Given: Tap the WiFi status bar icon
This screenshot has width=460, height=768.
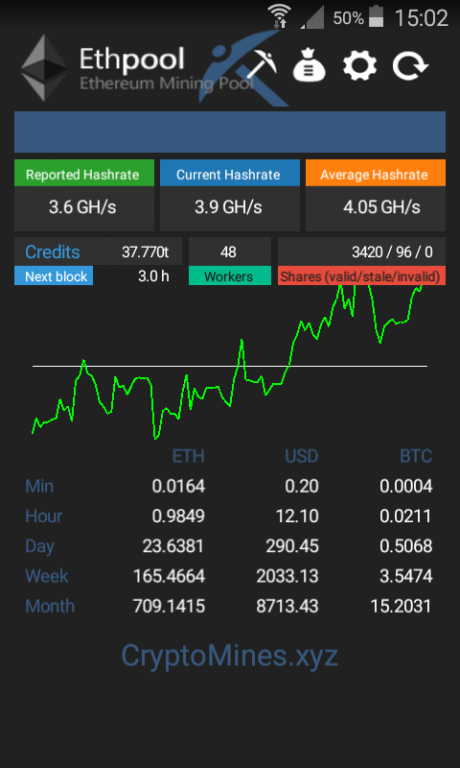Looking at the screenshot, I should pos(279,17).
